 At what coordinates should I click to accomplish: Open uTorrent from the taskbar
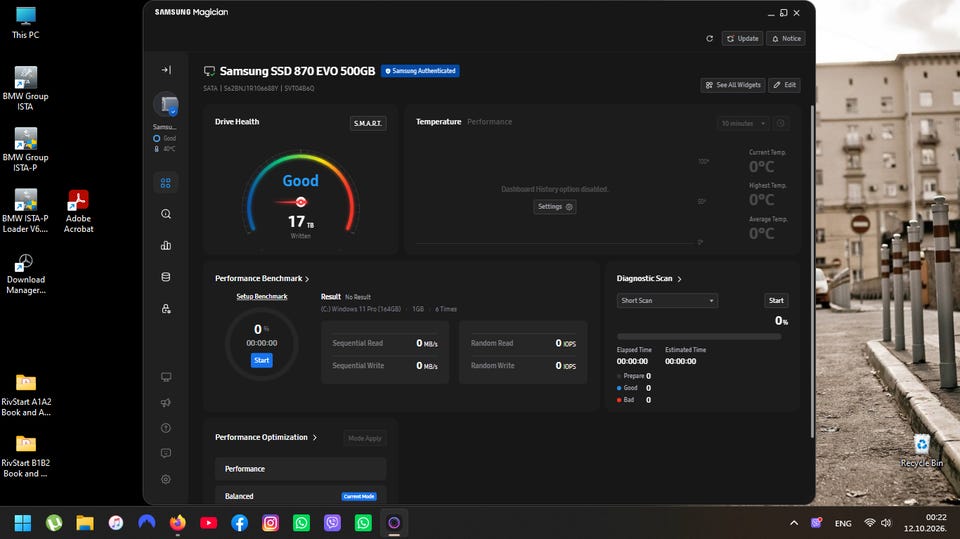click(x=54, y=523)
